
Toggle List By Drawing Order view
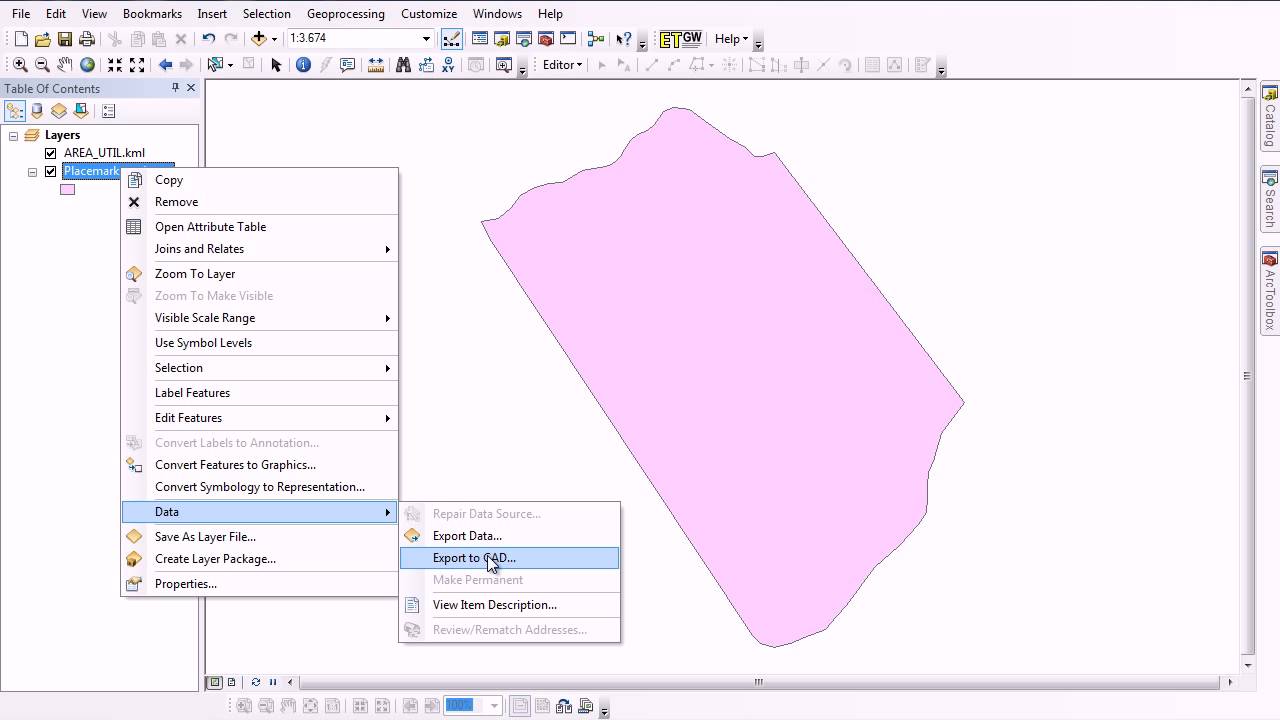click(15, 111)
